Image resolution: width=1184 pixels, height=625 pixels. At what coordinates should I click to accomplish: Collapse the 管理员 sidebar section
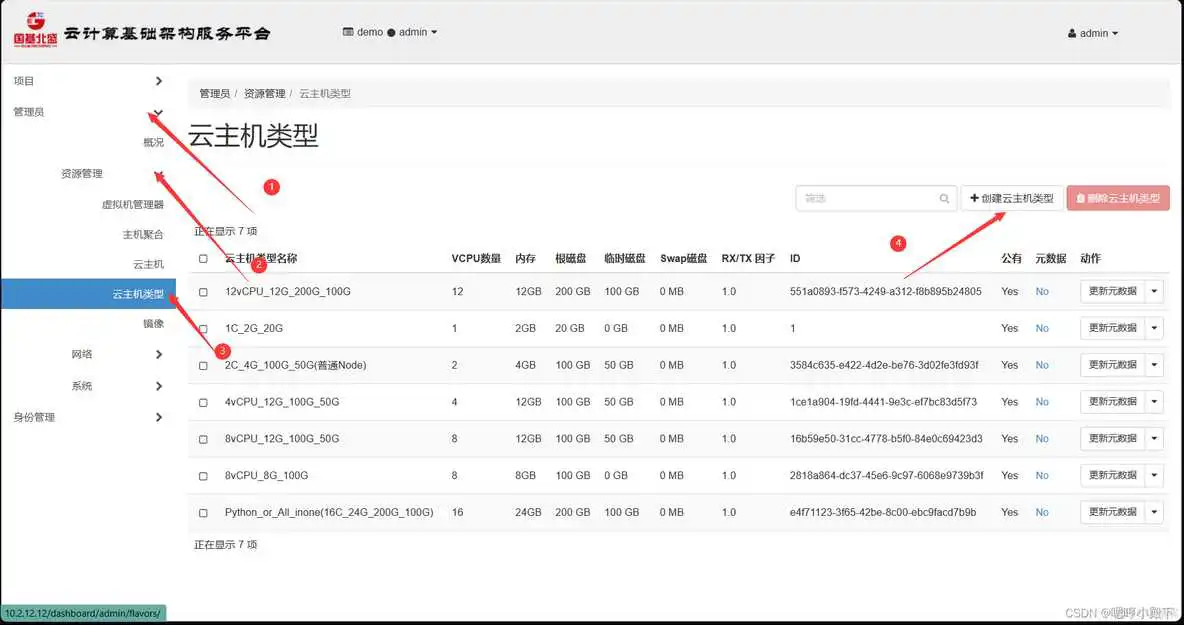click(86, 111)
